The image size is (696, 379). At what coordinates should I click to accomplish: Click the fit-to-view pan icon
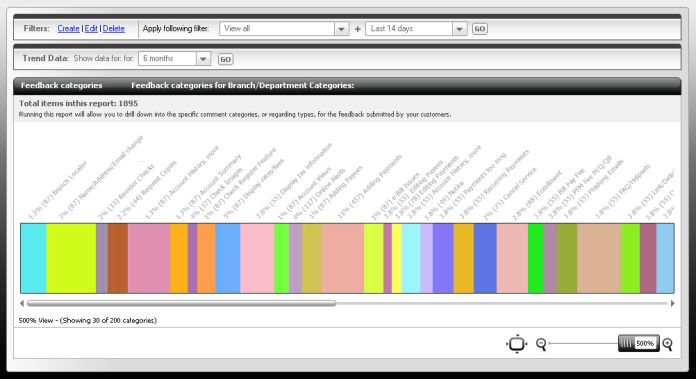(x=517, y=344)
